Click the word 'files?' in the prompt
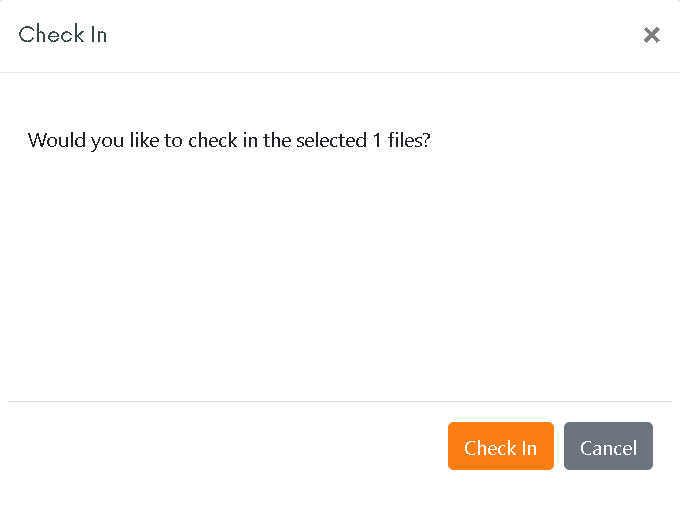 point(409,140)
